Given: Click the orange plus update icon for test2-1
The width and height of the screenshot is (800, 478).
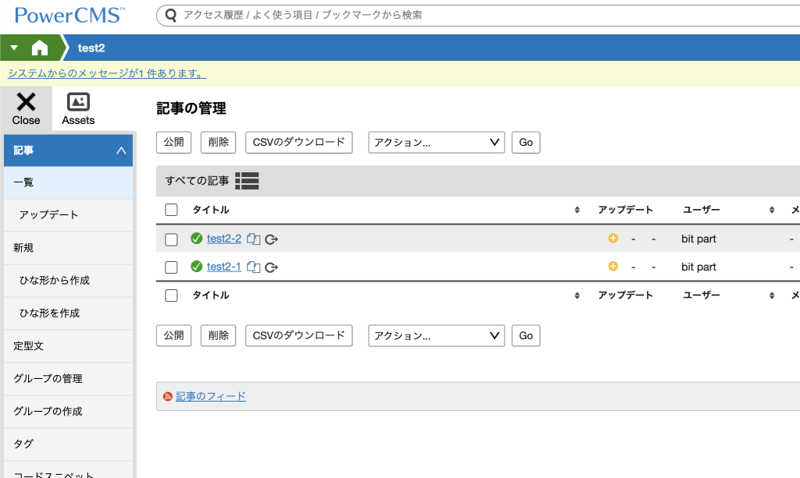Looking at the screenshot, I should (x=613, y=266).
